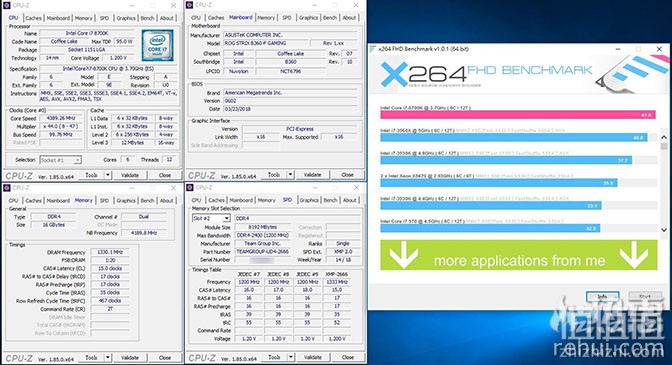Select the Bench tab in Memory window

147,200
